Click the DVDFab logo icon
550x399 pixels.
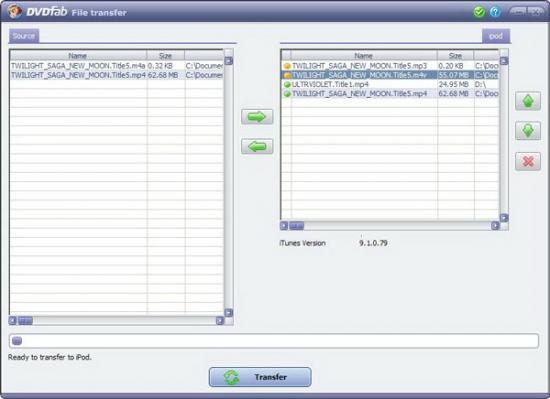(x=14, y=11)
